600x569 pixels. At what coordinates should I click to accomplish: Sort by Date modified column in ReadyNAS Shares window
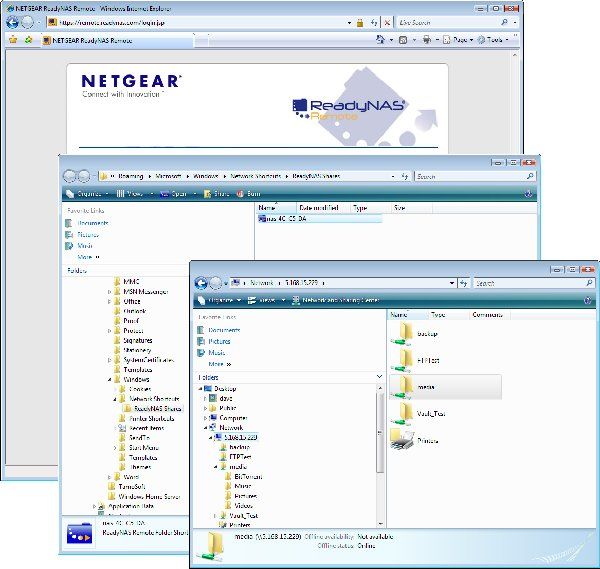pos(323,208)
